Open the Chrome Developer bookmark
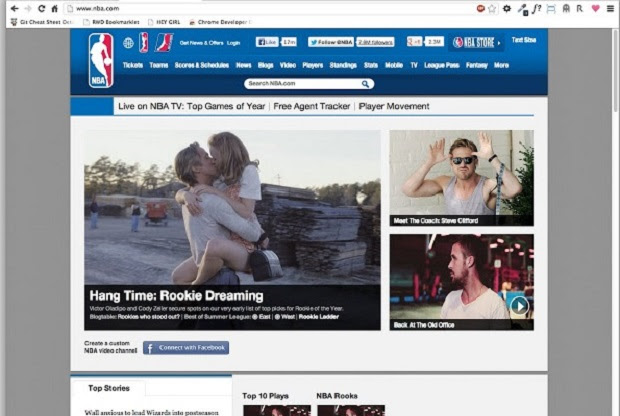This screenshot has height=416, width=620. coord(220,22)
